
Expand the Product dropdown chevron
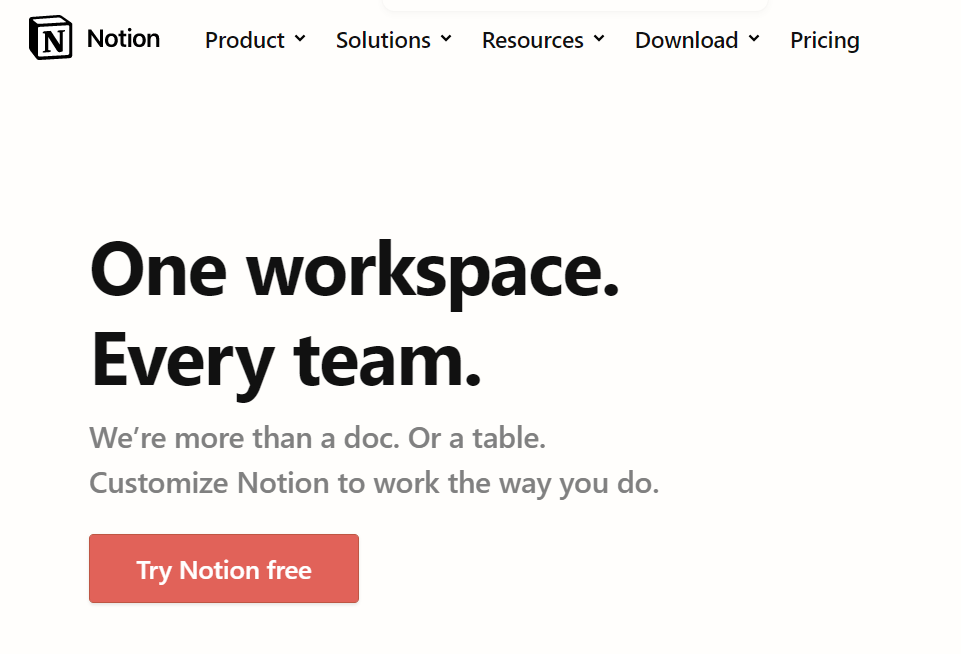pyautogui.click(x=300, y=39)
